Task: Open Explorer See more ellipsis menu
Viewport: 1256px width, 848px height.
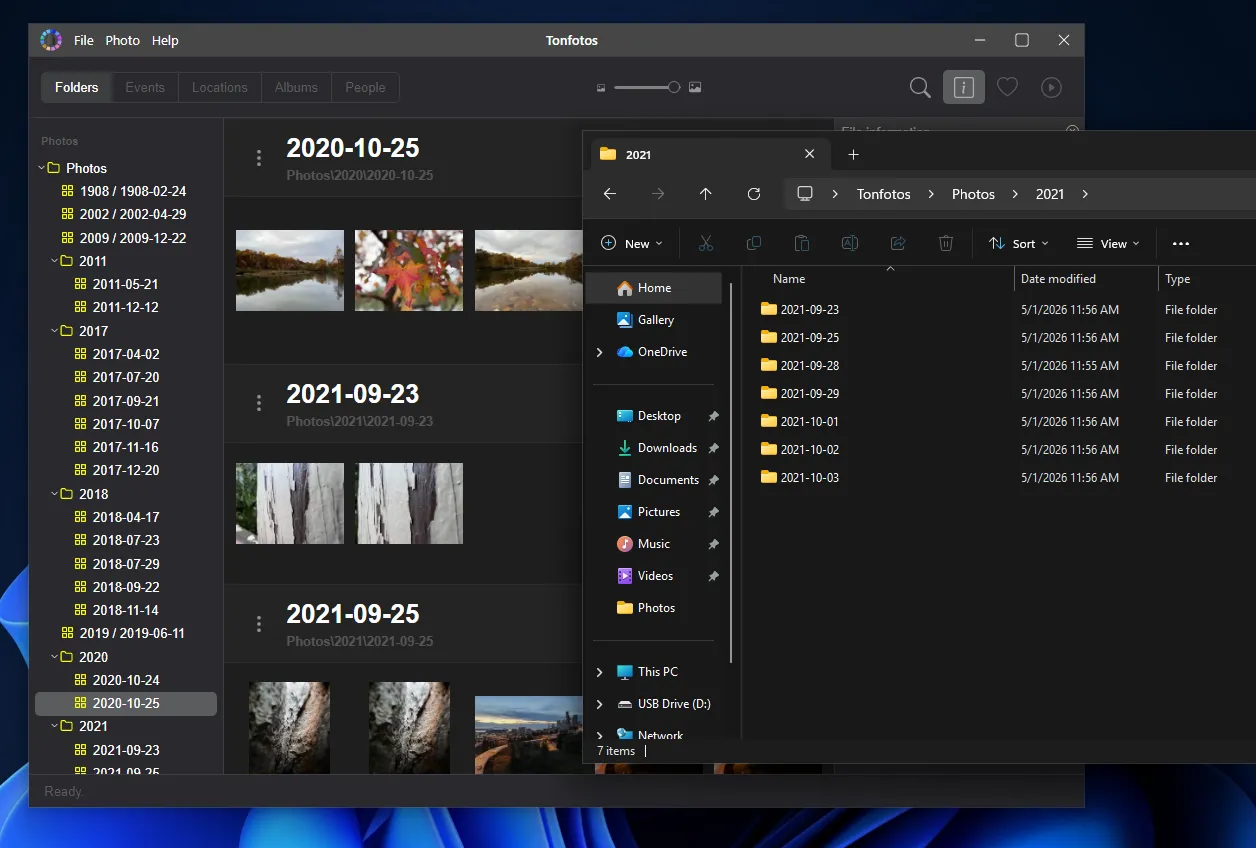Action: pyautogui.click(x=1181, y=243)
